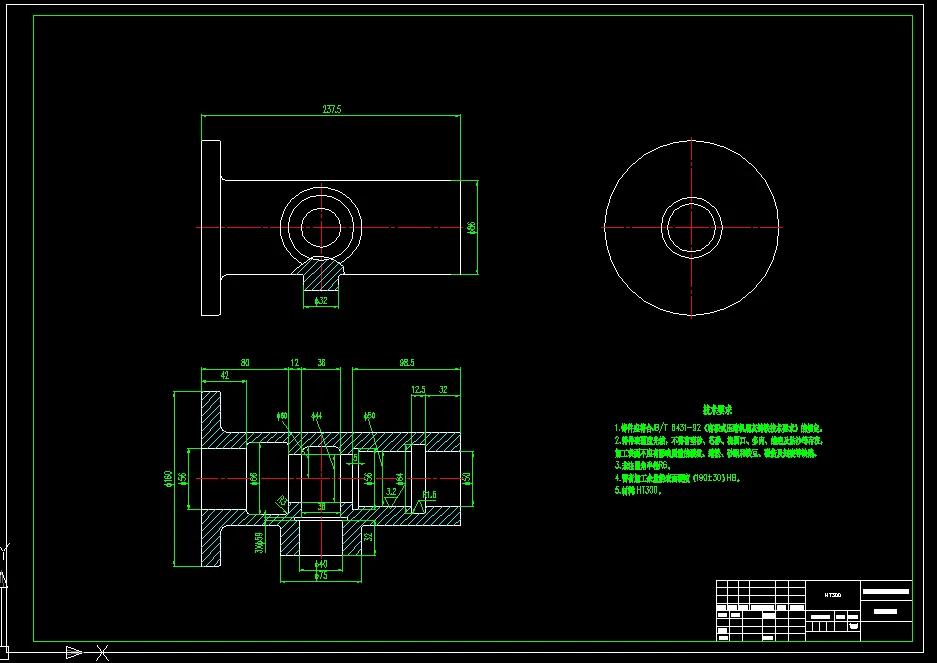
Task: Select the hatched bottom port wall beside φ40
Action: [290, 538]
